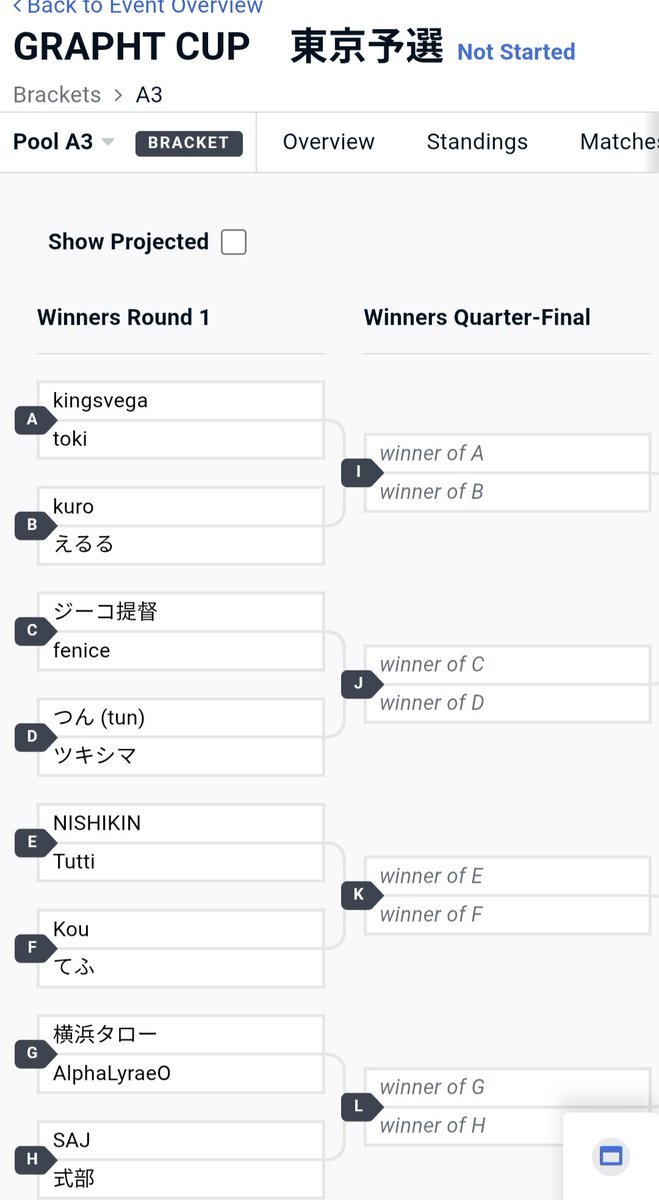Switch to the Overview tab
659x1200 pixels.
(329, 142)
